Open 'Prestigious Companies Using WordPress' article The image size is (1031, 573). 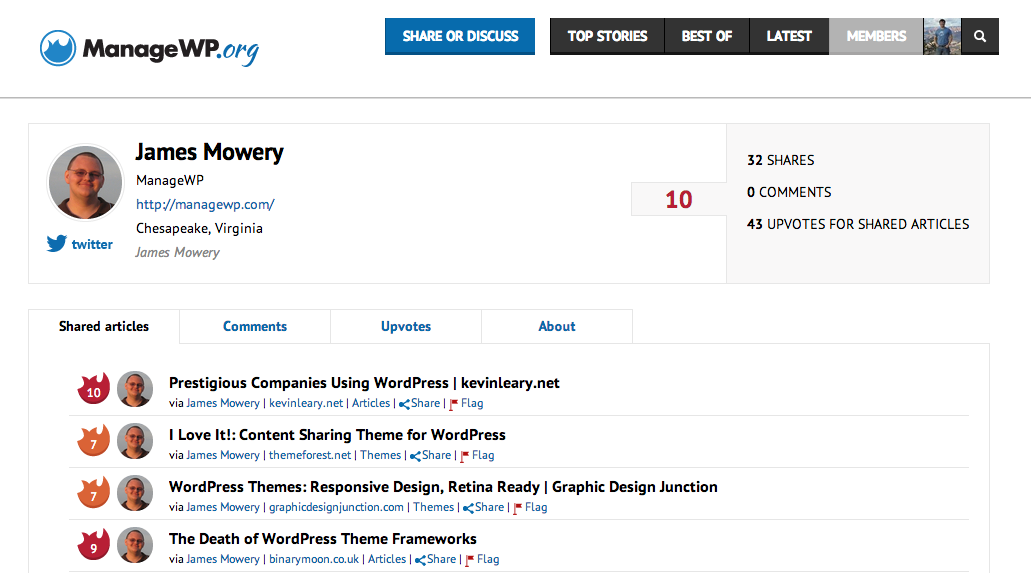(x=364, y=383)
